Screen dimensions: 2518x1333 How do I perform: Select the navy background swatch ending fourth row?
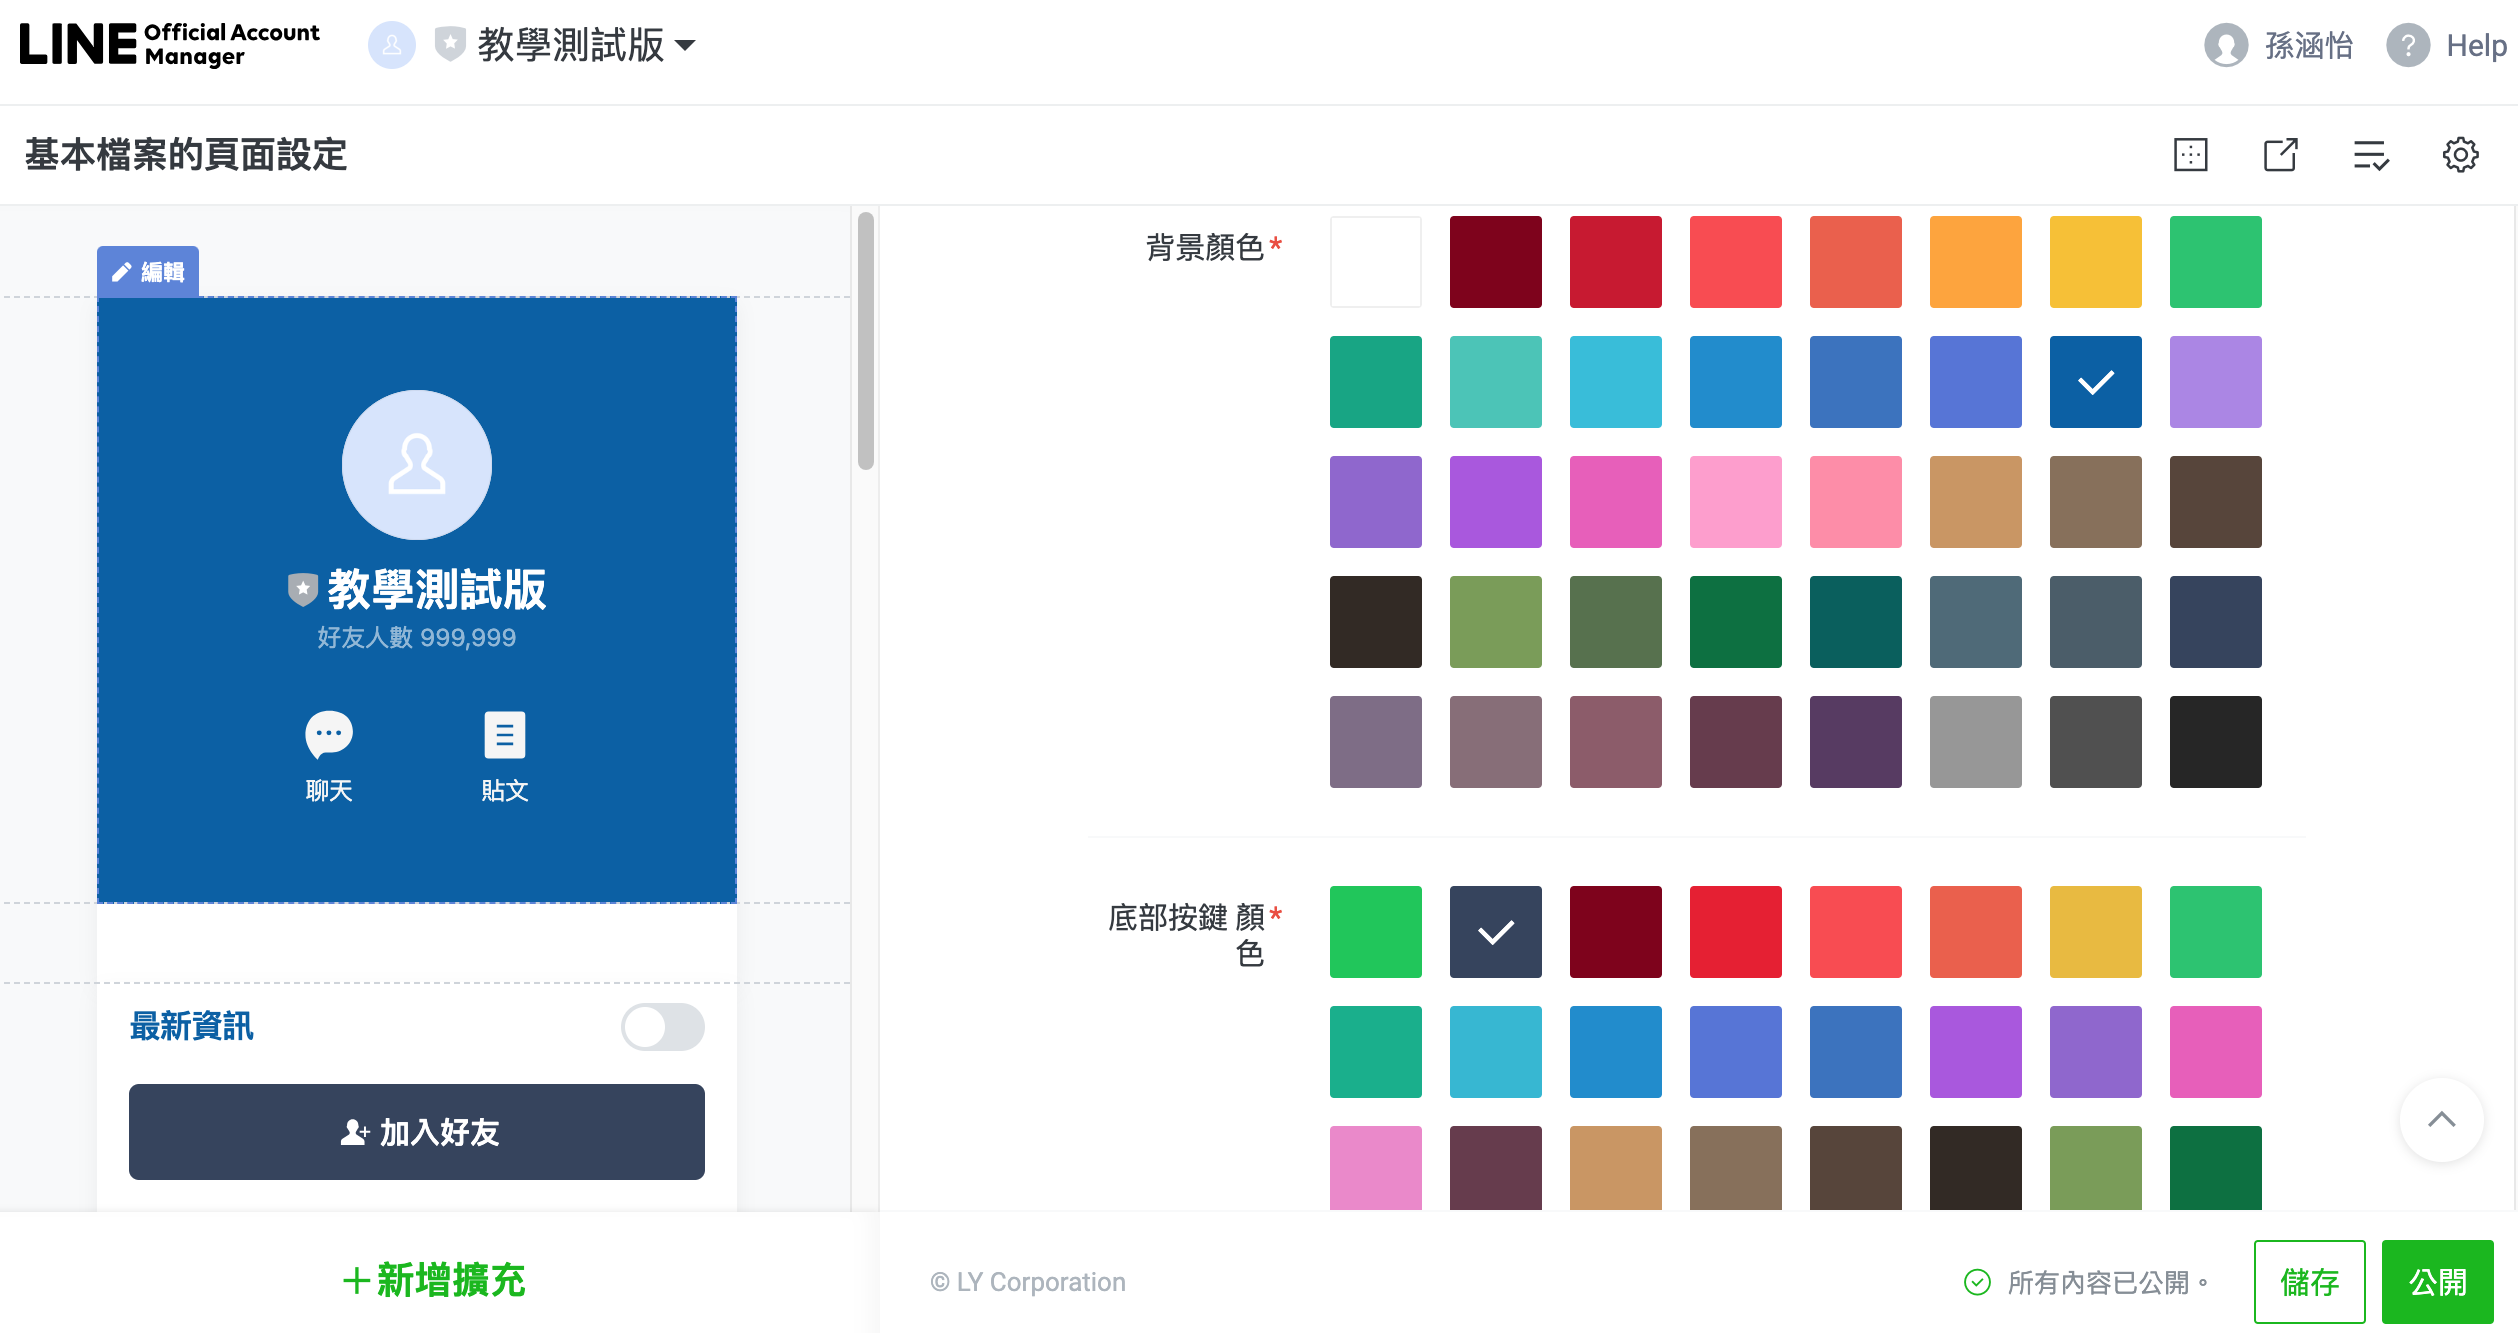(x=2216, y=622)
